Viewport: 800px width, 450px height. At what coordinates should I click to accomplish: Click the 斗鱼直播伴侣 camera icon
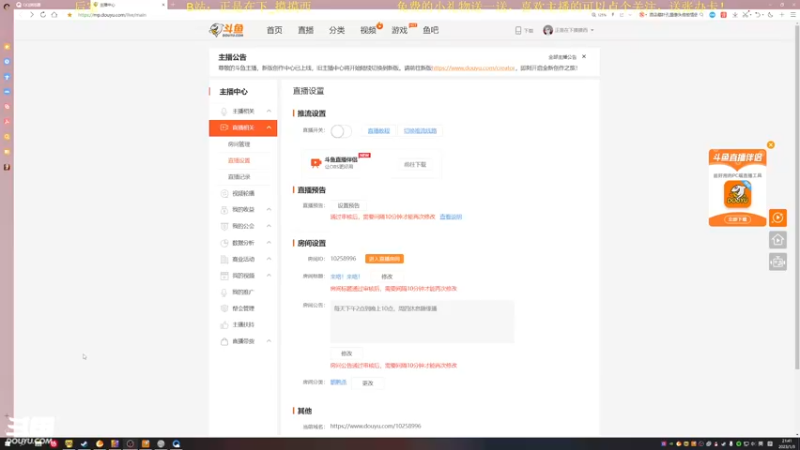(x=316, y=163)
